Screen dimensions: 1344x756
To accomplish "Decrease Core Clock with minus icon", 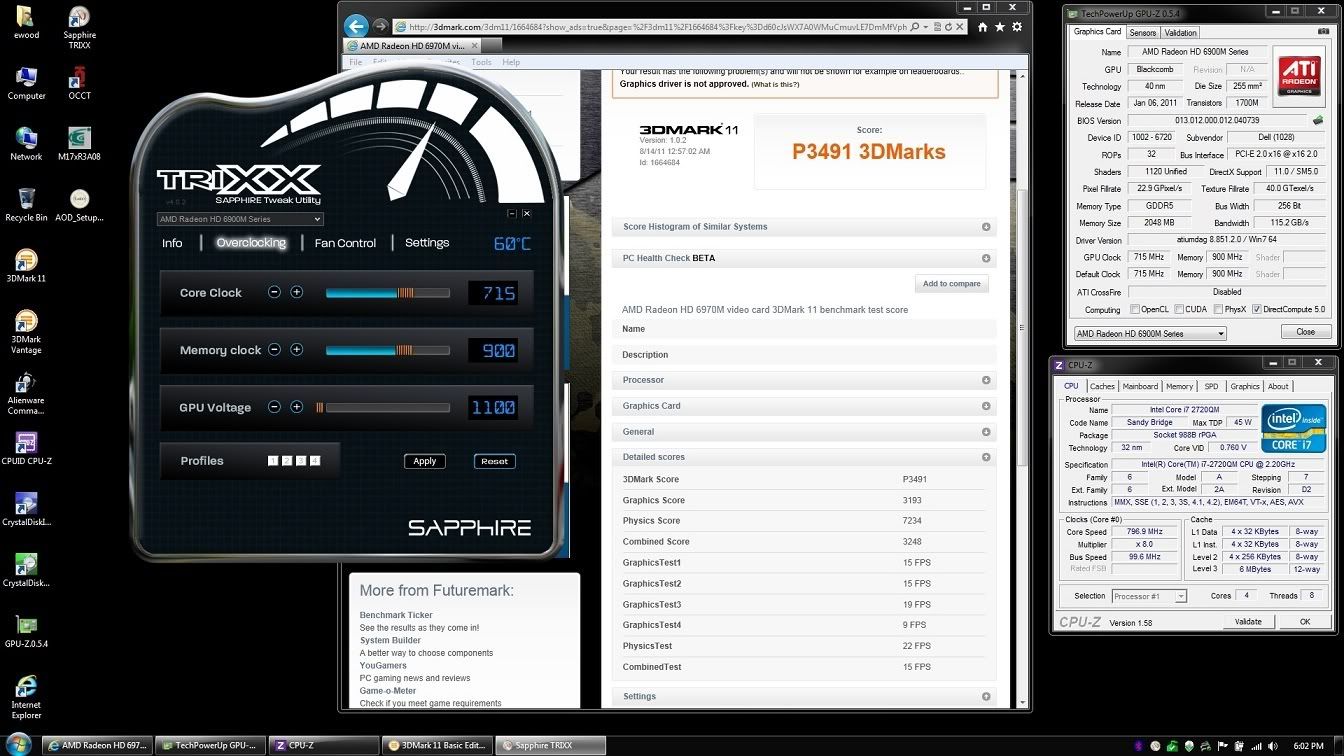I will click(274, 292).
